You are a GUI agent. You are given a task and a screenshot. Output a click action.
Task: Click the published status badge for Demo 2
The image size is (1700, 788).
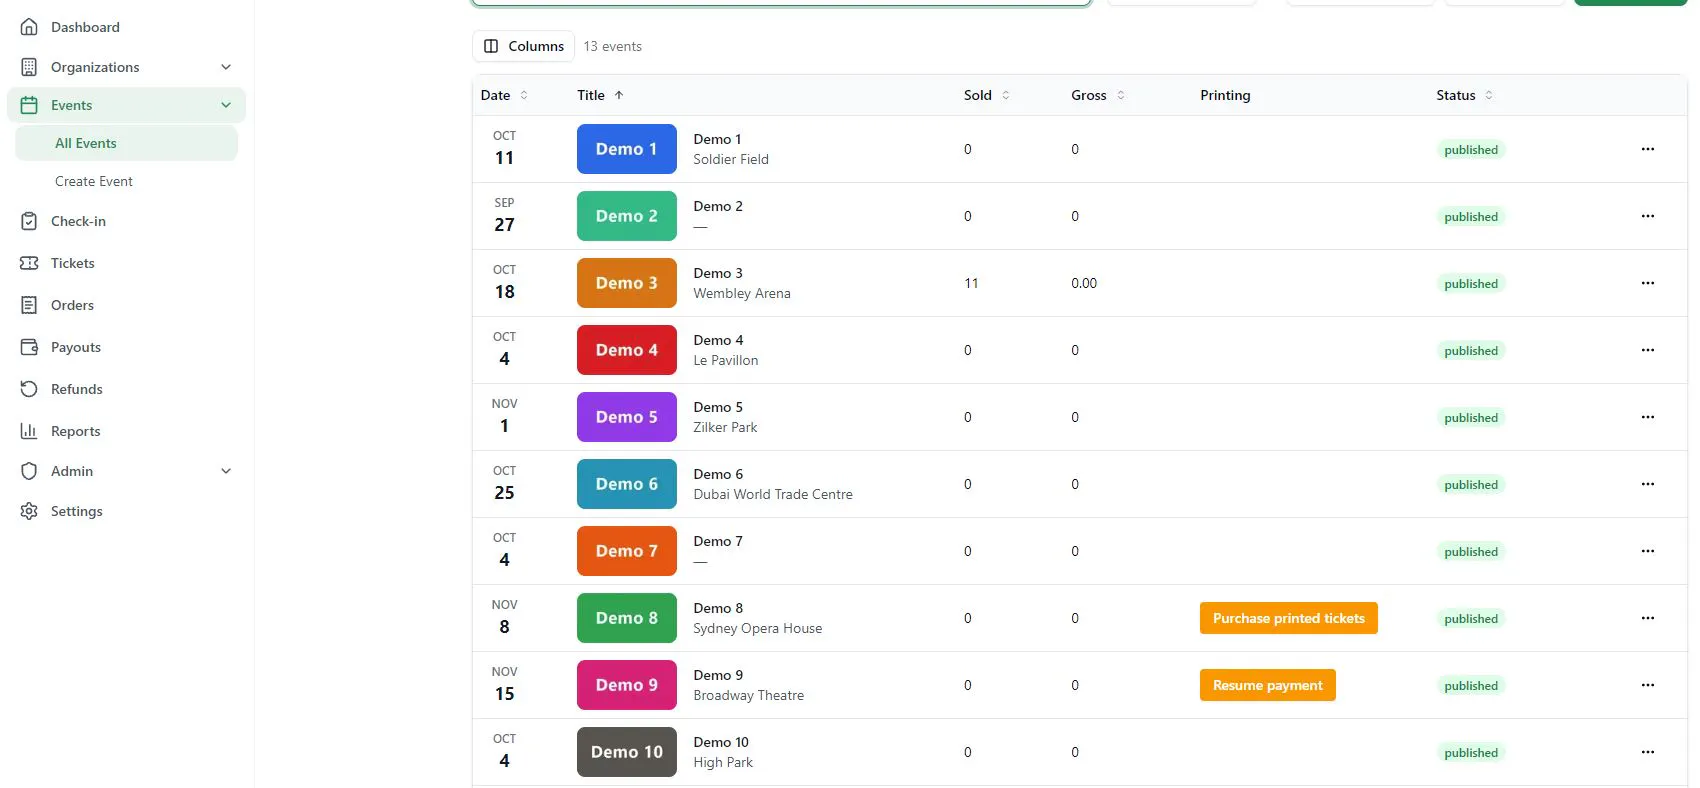[1471, 217]
